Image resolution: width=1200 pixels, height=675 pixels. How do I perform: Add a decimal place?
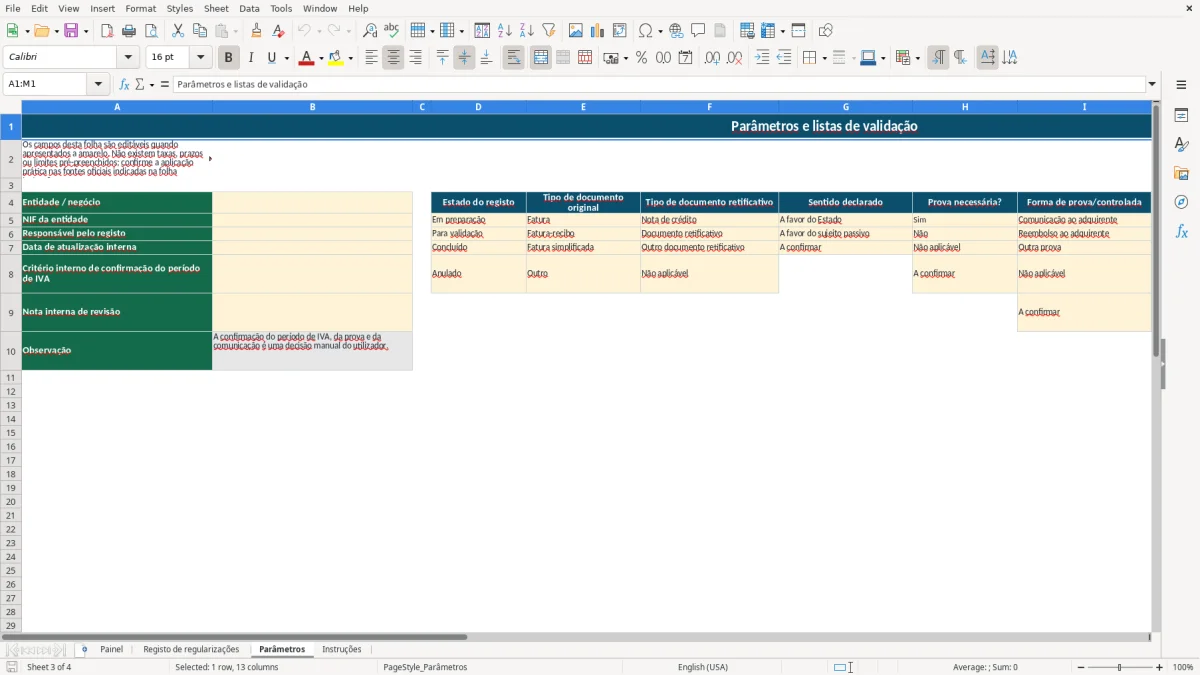tap(712, 58)
